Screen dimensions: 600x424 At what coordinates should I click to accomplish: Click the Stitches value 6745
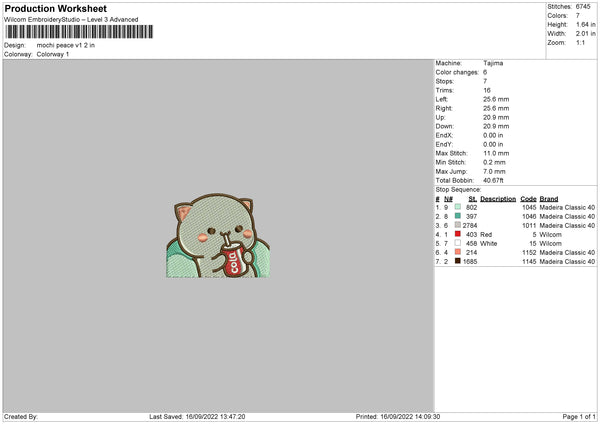(x=583, y=7)
